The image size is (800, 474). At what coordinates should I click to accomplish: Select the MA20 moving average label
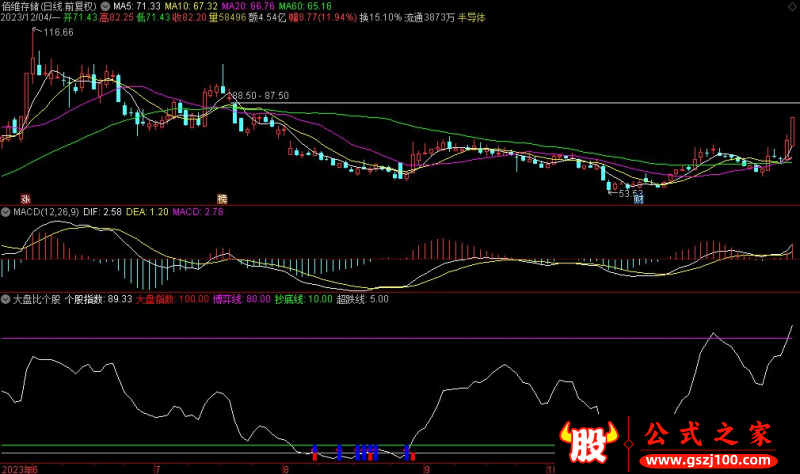(258, 5)
